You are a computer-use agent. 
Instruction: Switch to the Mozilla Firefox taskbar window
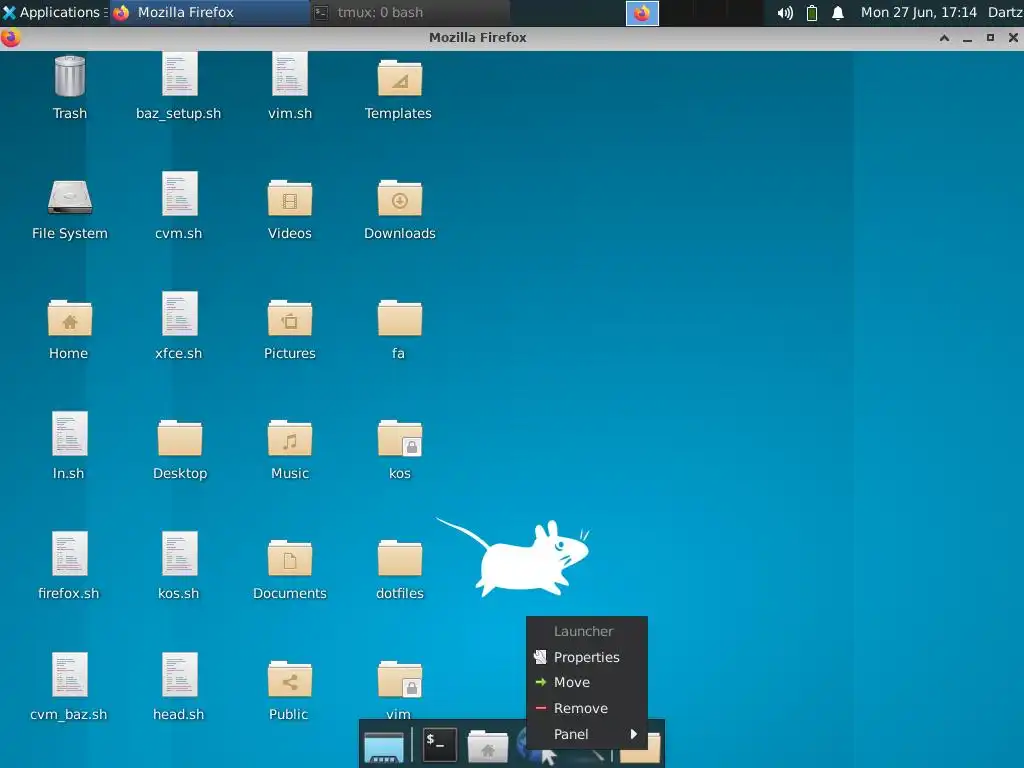(x=210, y=12)
